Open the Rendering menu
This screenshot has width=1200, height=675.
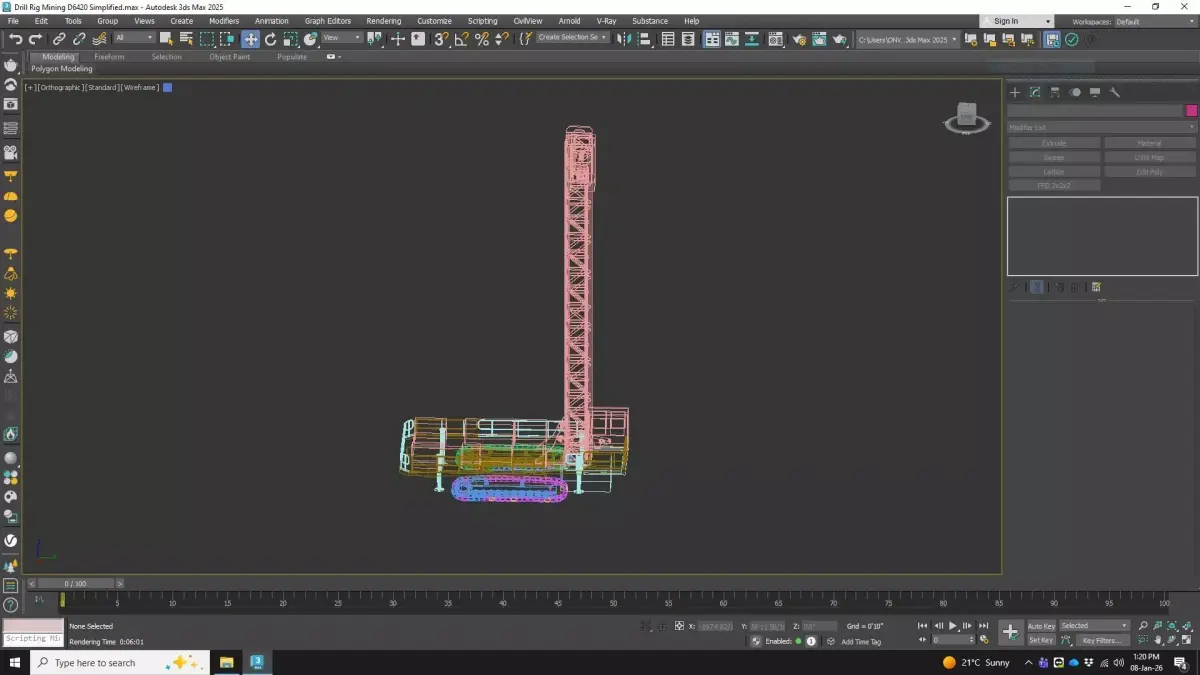(x=383, y=21)
